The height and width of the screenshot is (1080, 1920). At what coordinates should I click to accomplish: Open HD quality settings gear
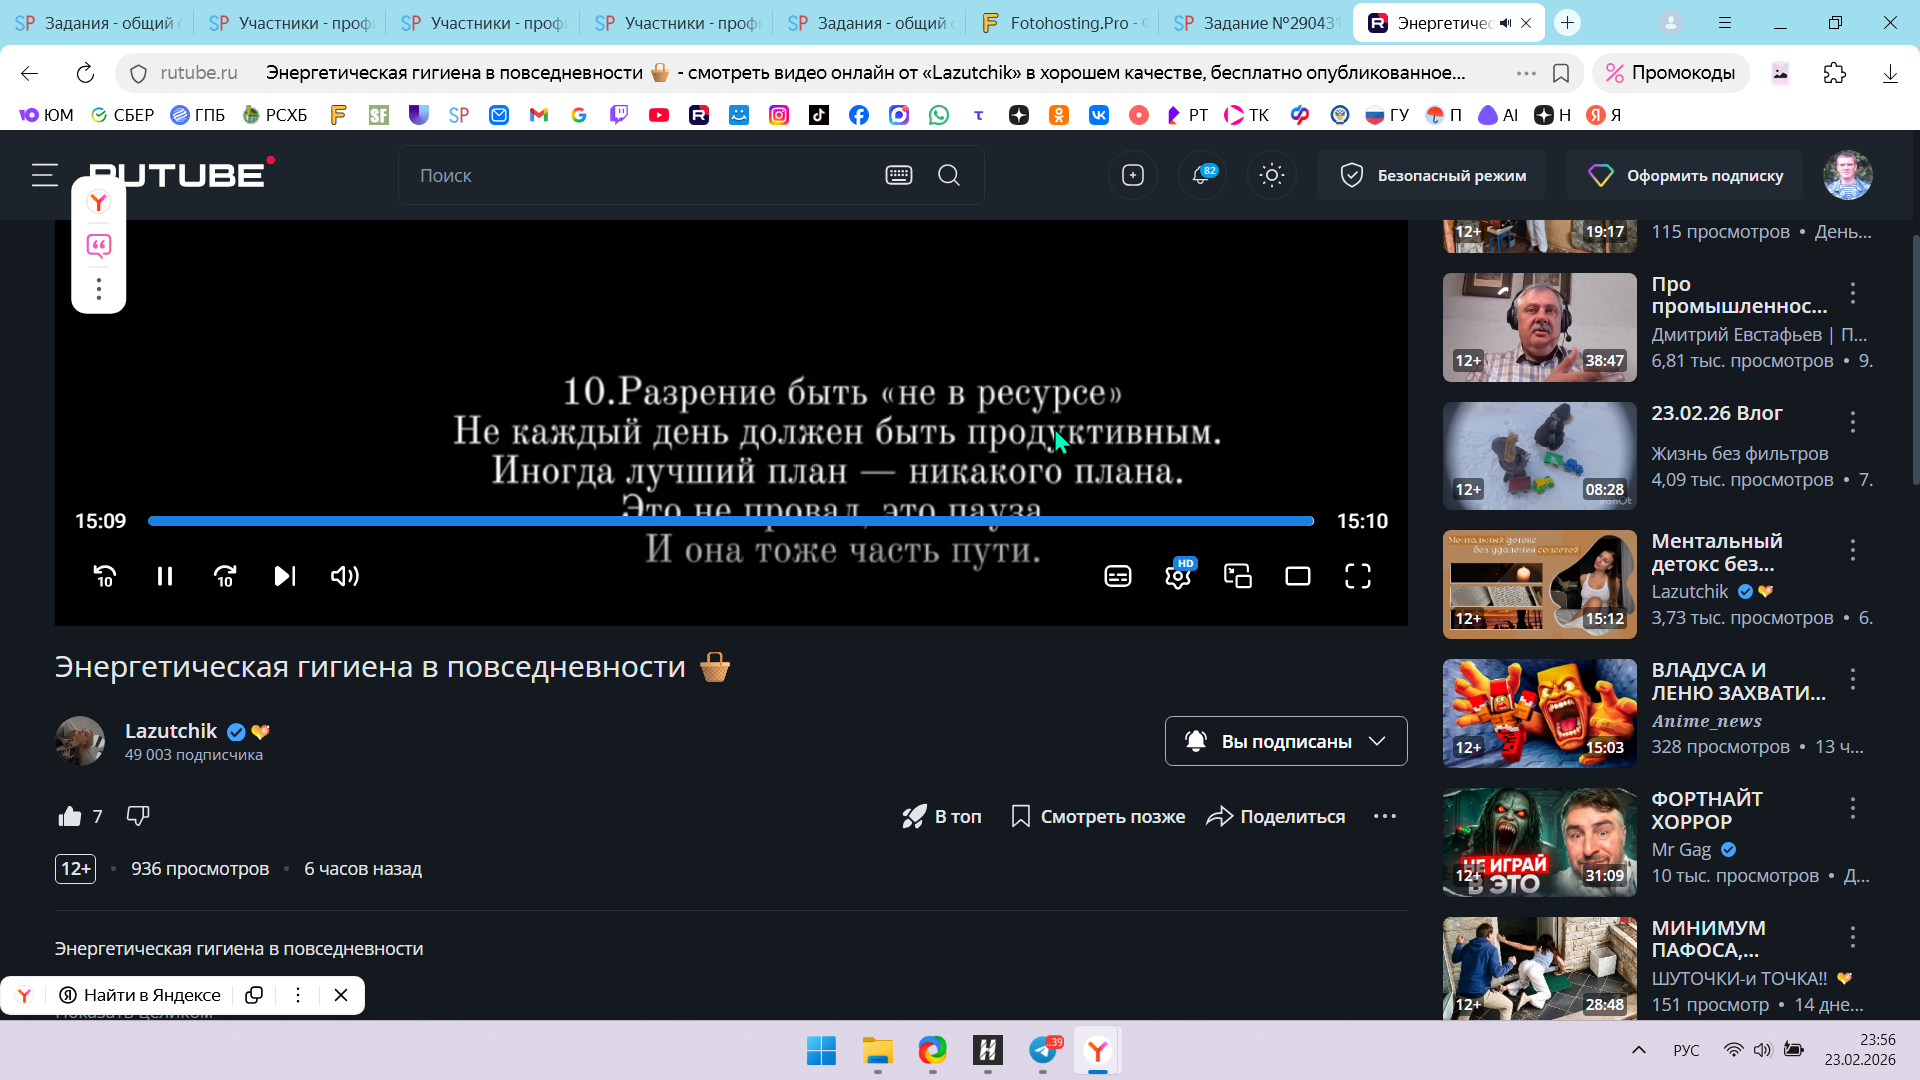click(x=1178, y=576)
